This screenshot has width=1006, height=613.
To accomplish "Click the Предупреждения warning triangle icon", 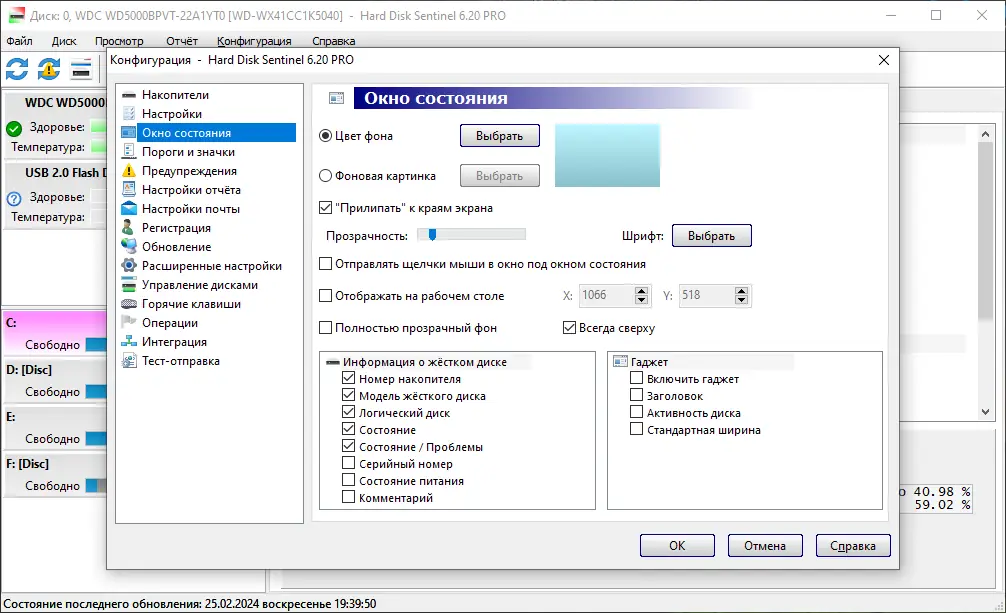I will coord(129,171).
